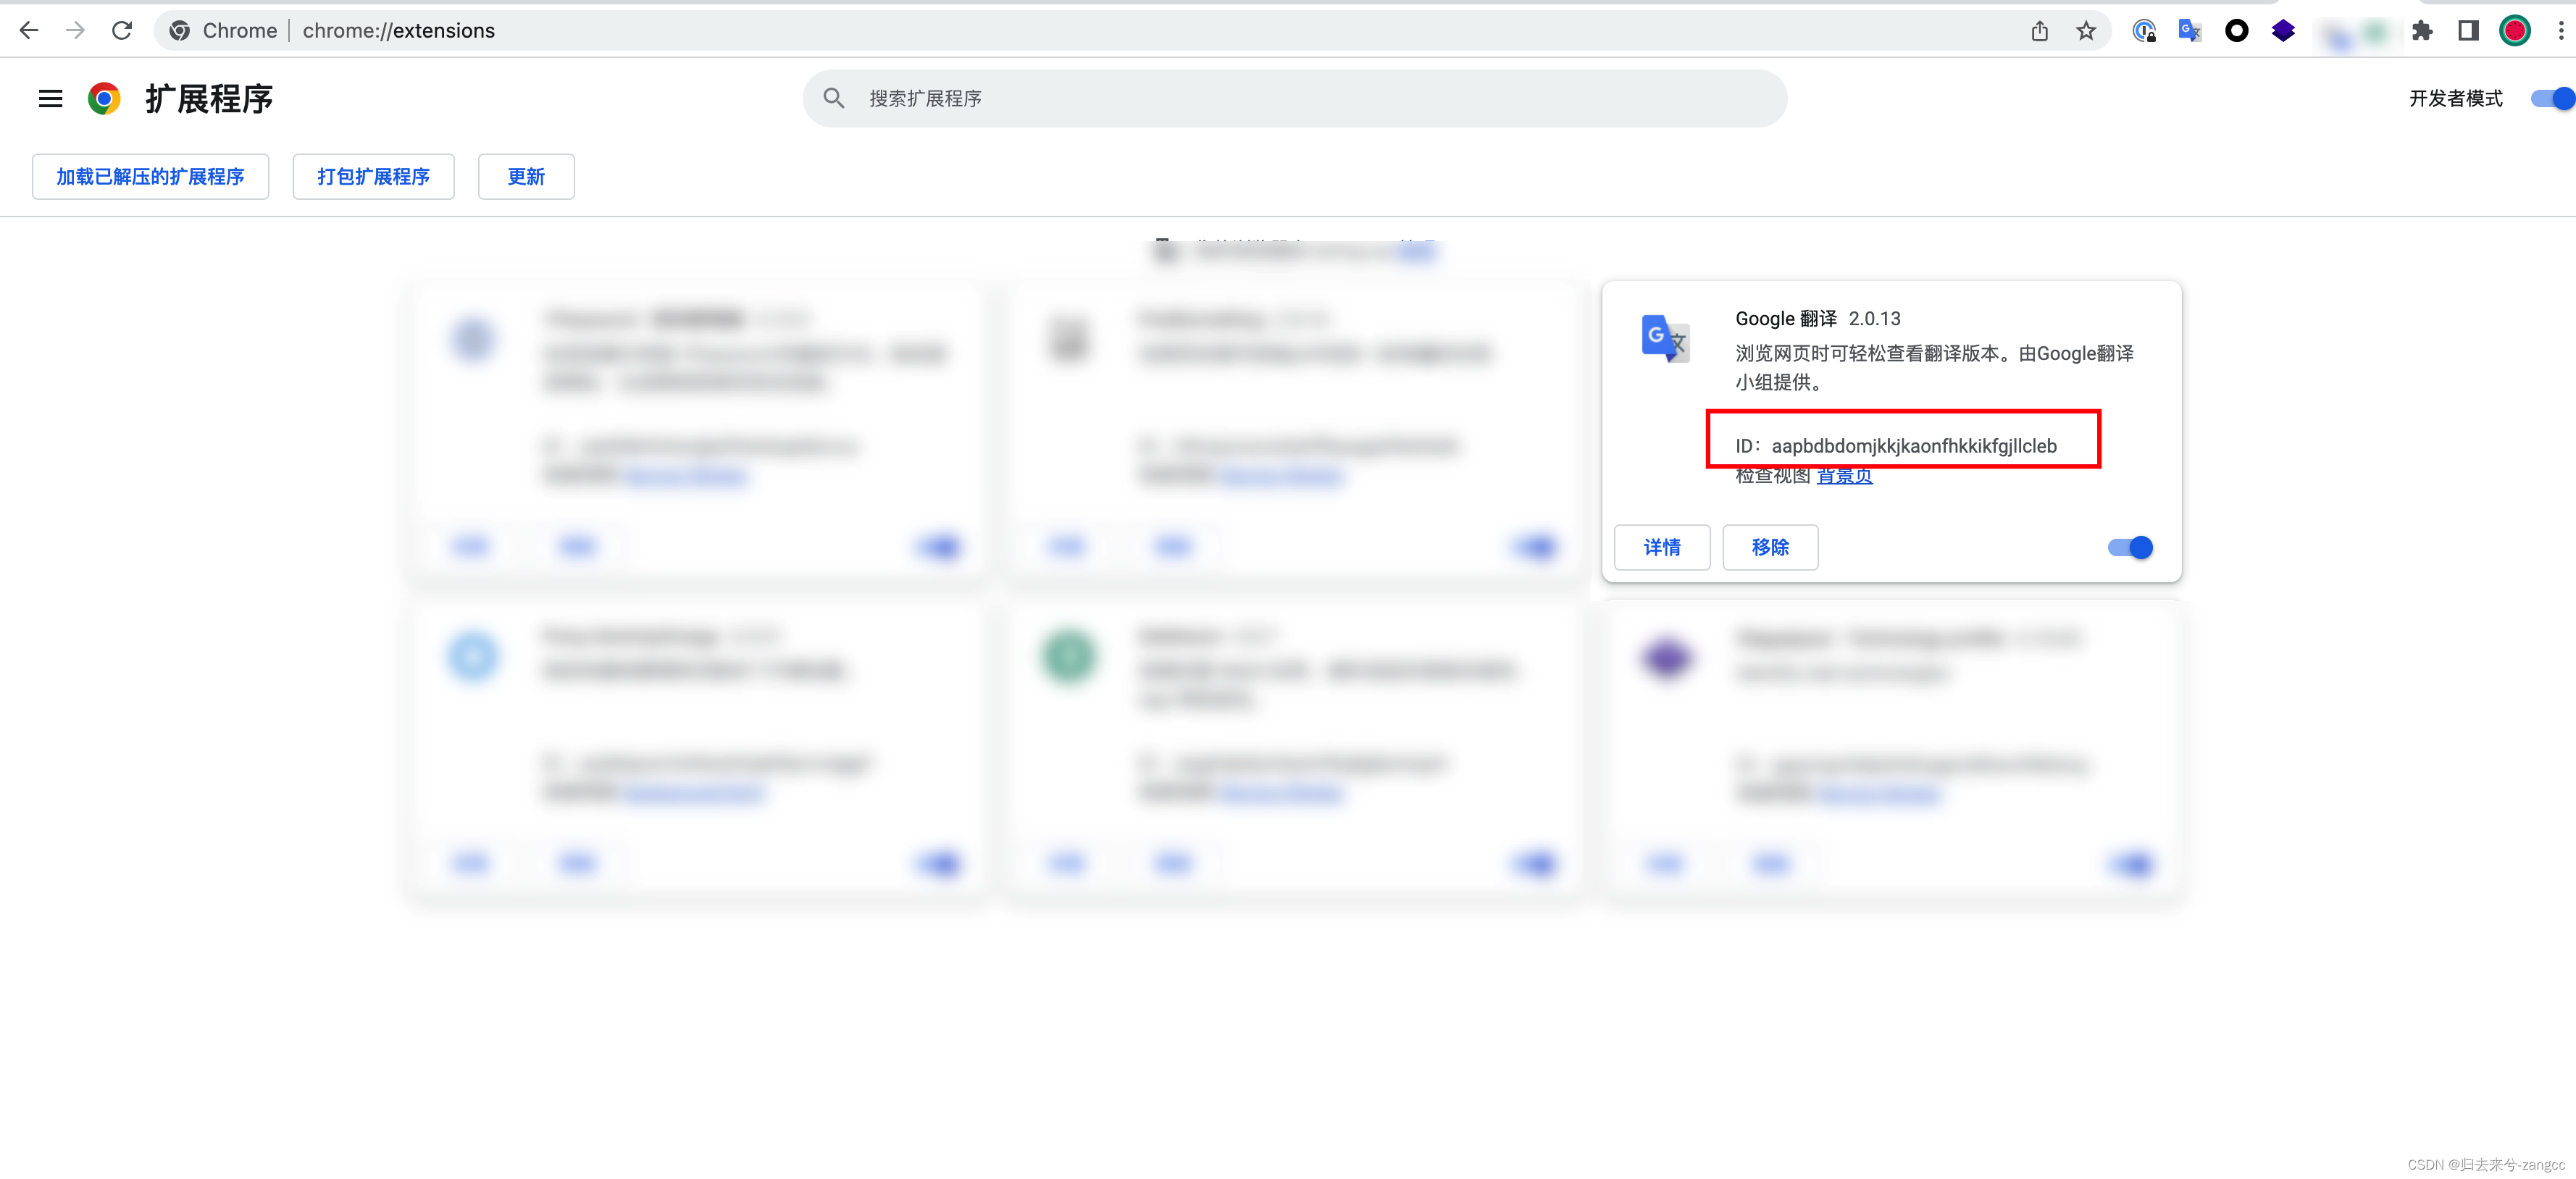2576x1179 pixels.
Task: Click the browser forward arrow
Action: coord(75,31)
